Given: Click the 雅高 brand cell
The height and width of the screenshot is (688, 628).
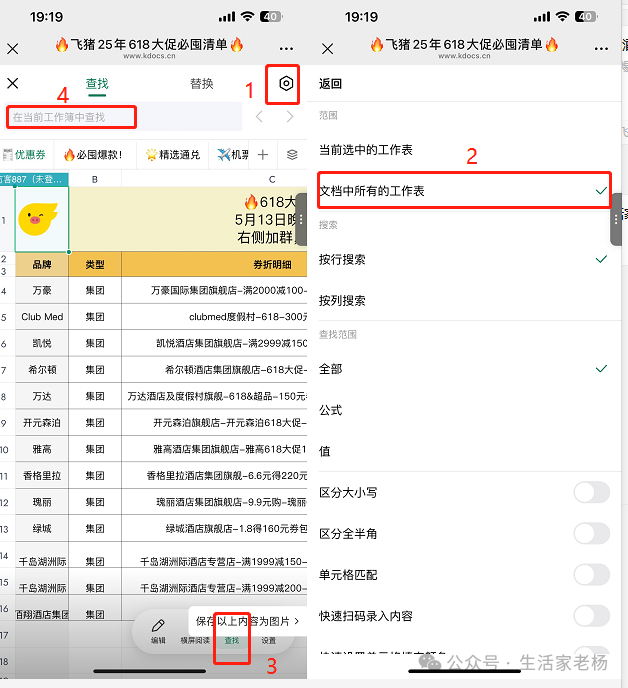Looking at the screenshot, I should coord(42,449).
